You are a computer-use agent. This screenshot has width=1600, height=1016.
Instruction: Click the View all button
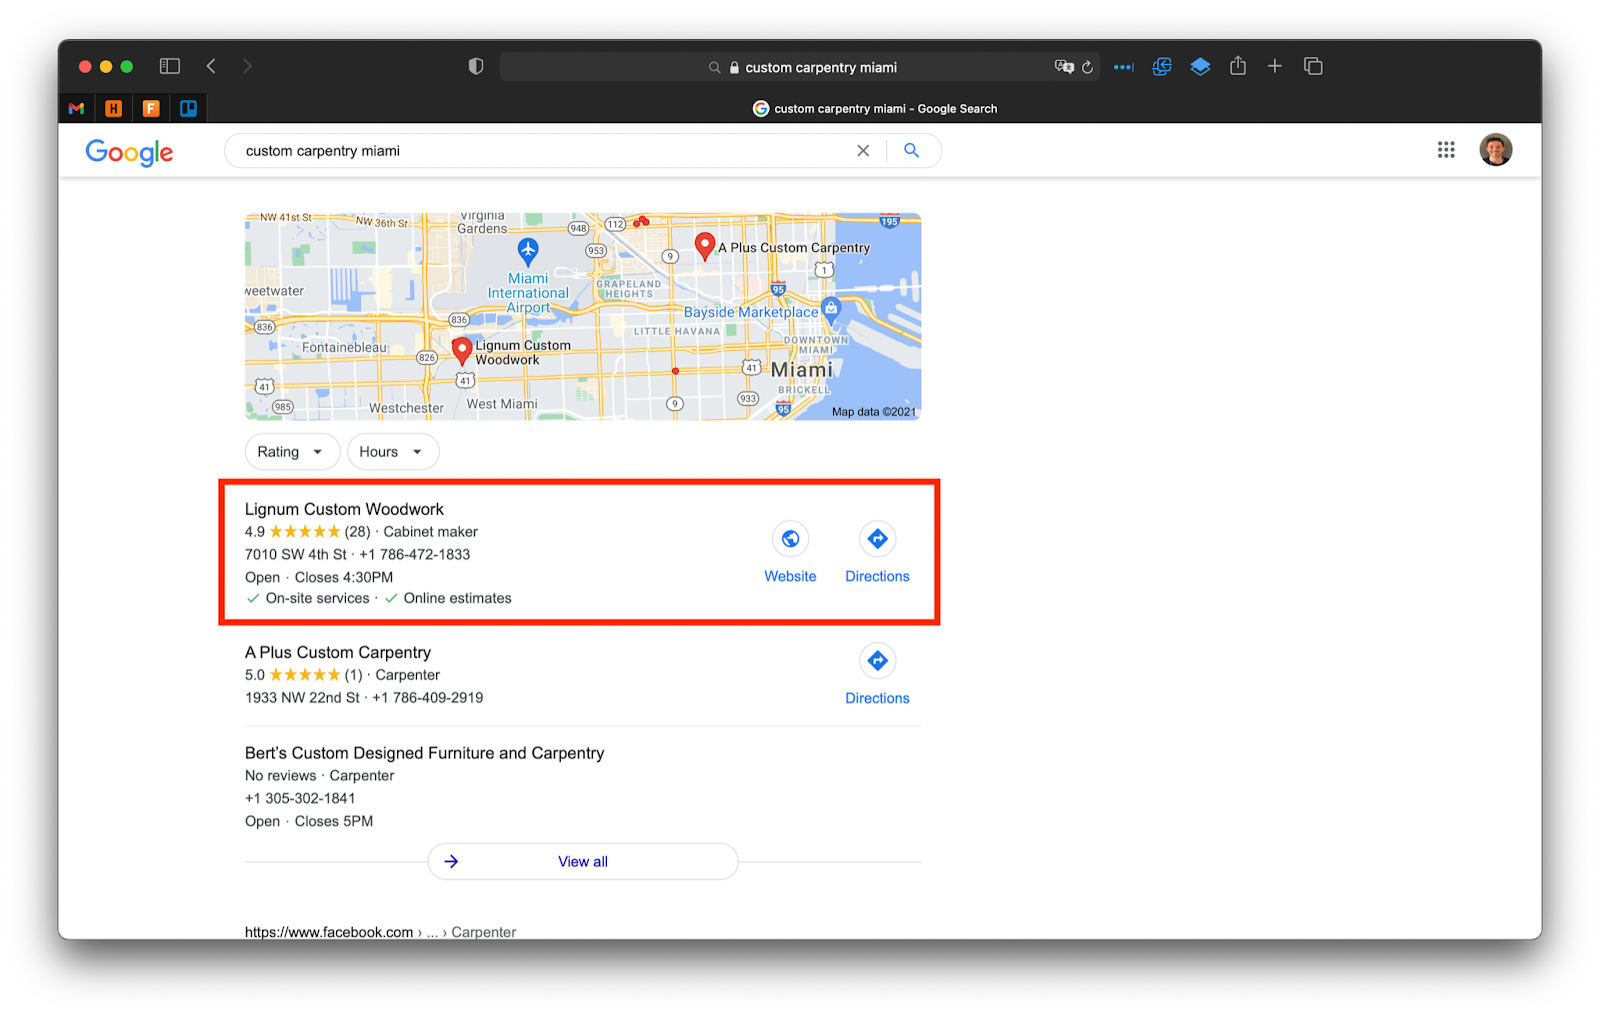coord(583,861)
